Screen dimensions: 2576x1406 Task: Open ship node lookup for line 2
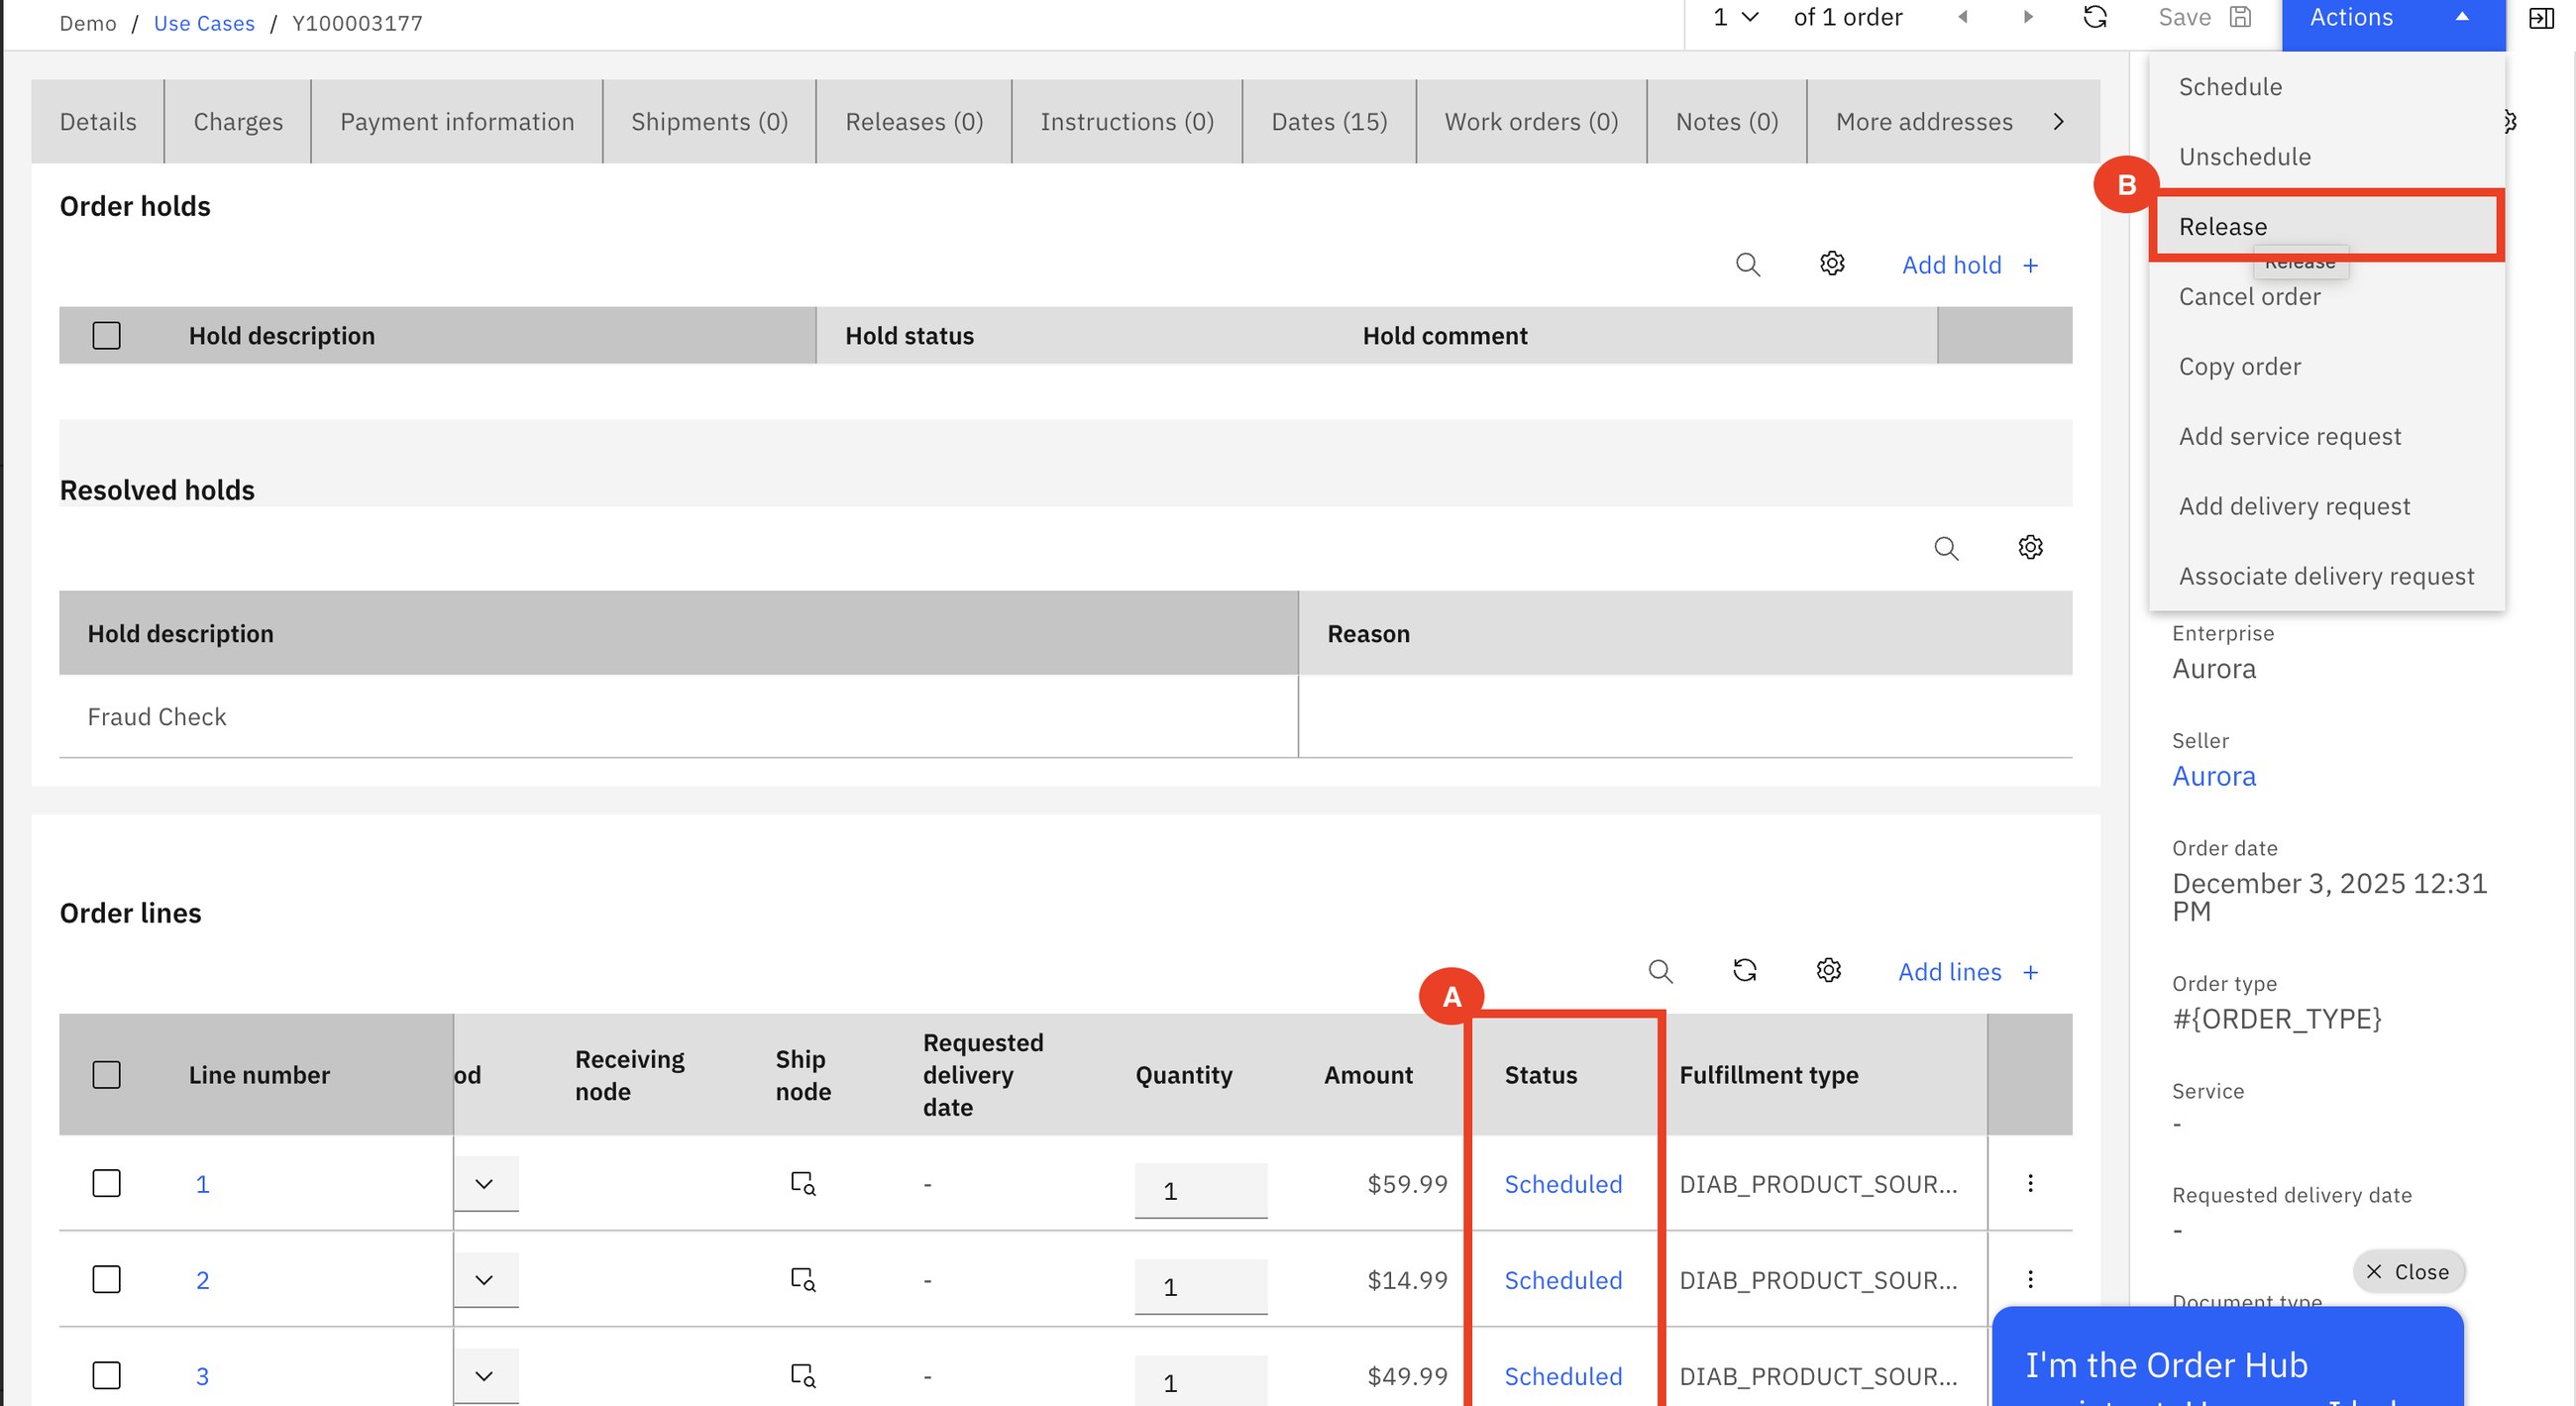pos(803,1279)
